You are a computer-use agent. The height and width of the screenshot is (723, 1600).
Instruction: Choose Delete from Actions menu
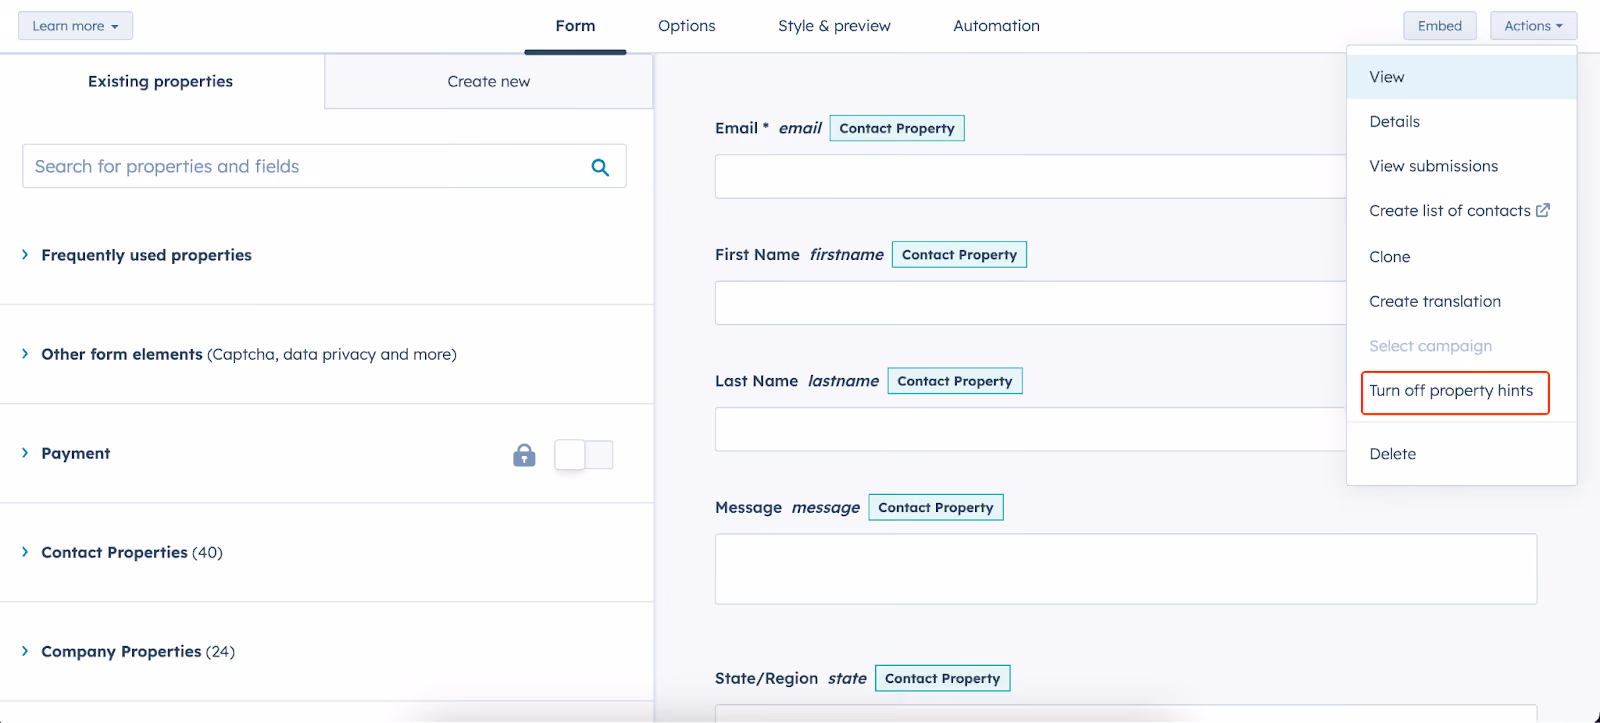click(1461, 454)
